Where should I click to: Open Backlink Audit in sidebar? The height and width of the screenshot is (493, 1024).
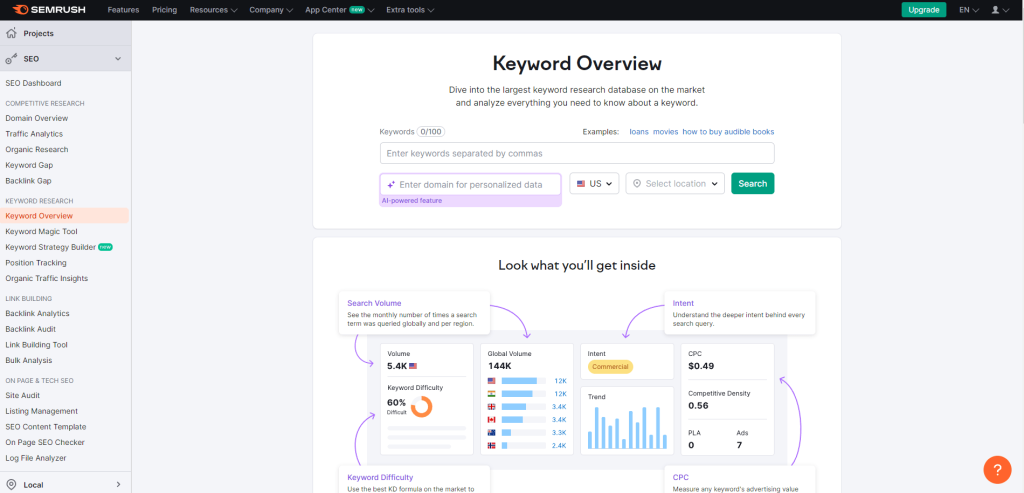(x=31, y=329)
